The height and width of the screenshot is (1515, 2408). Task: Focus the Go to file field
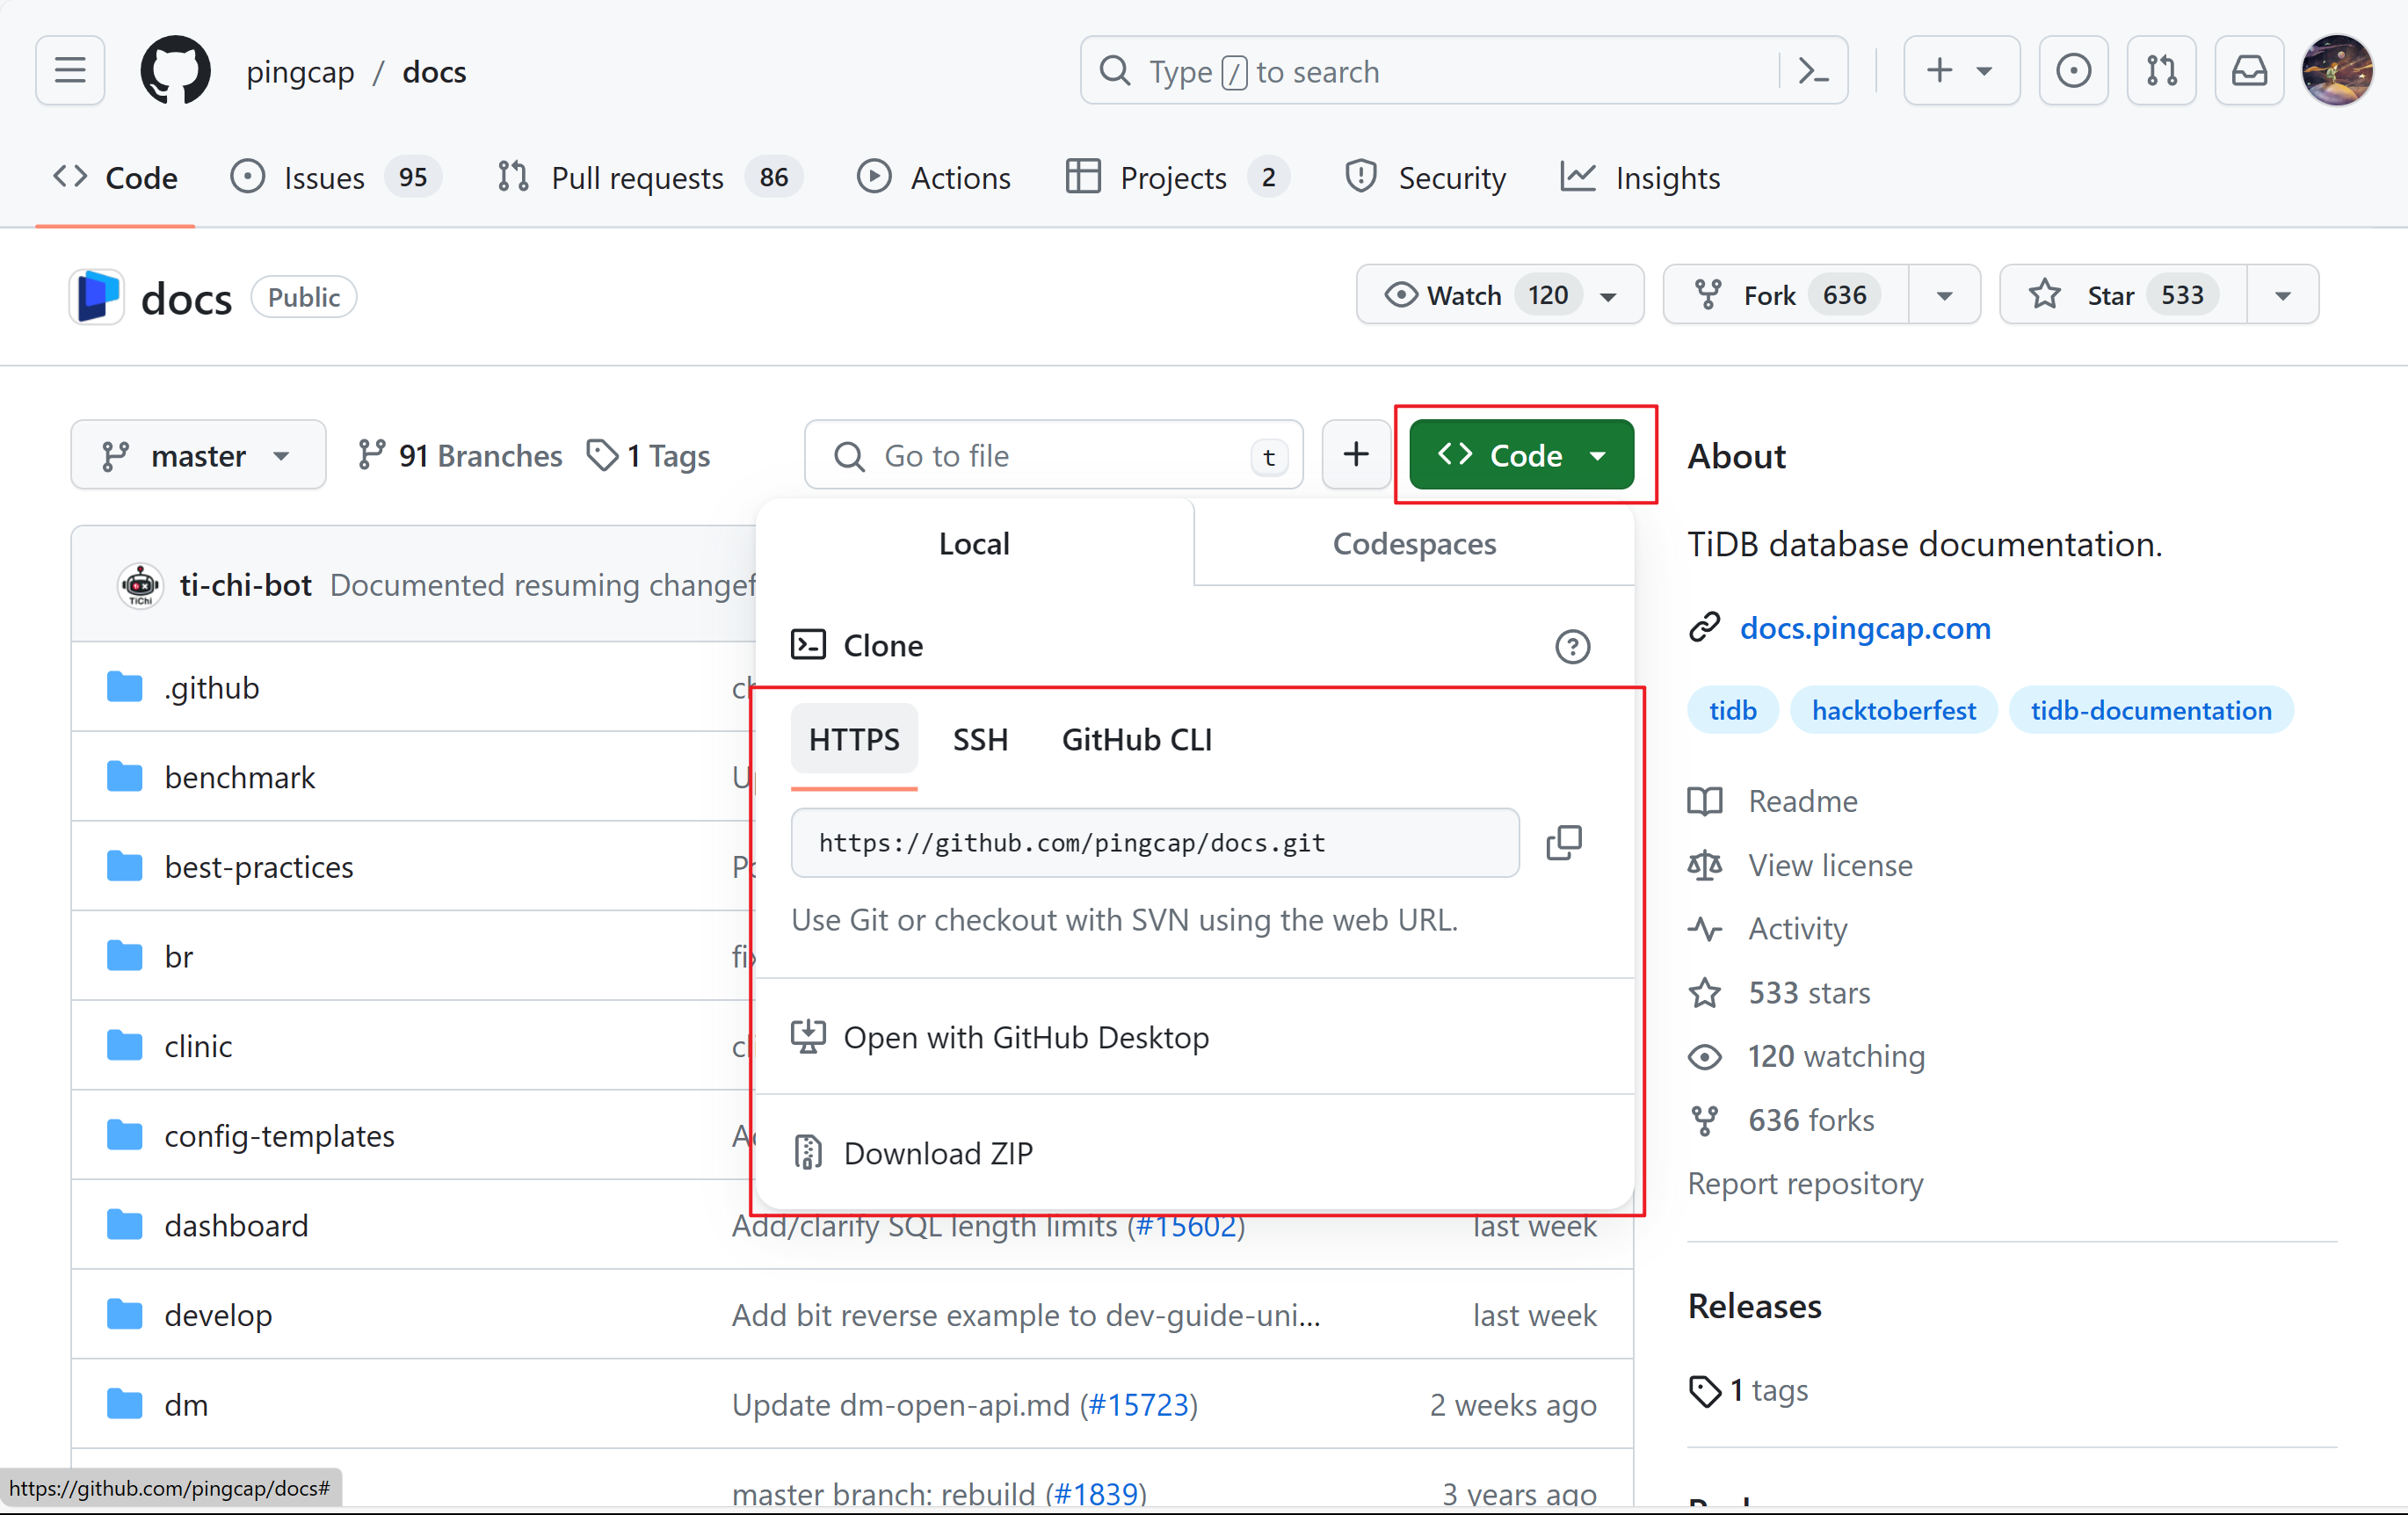click(x=1053, y=455)
